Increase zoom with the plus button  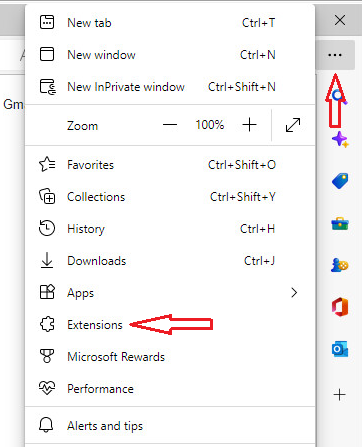(249, 125)
